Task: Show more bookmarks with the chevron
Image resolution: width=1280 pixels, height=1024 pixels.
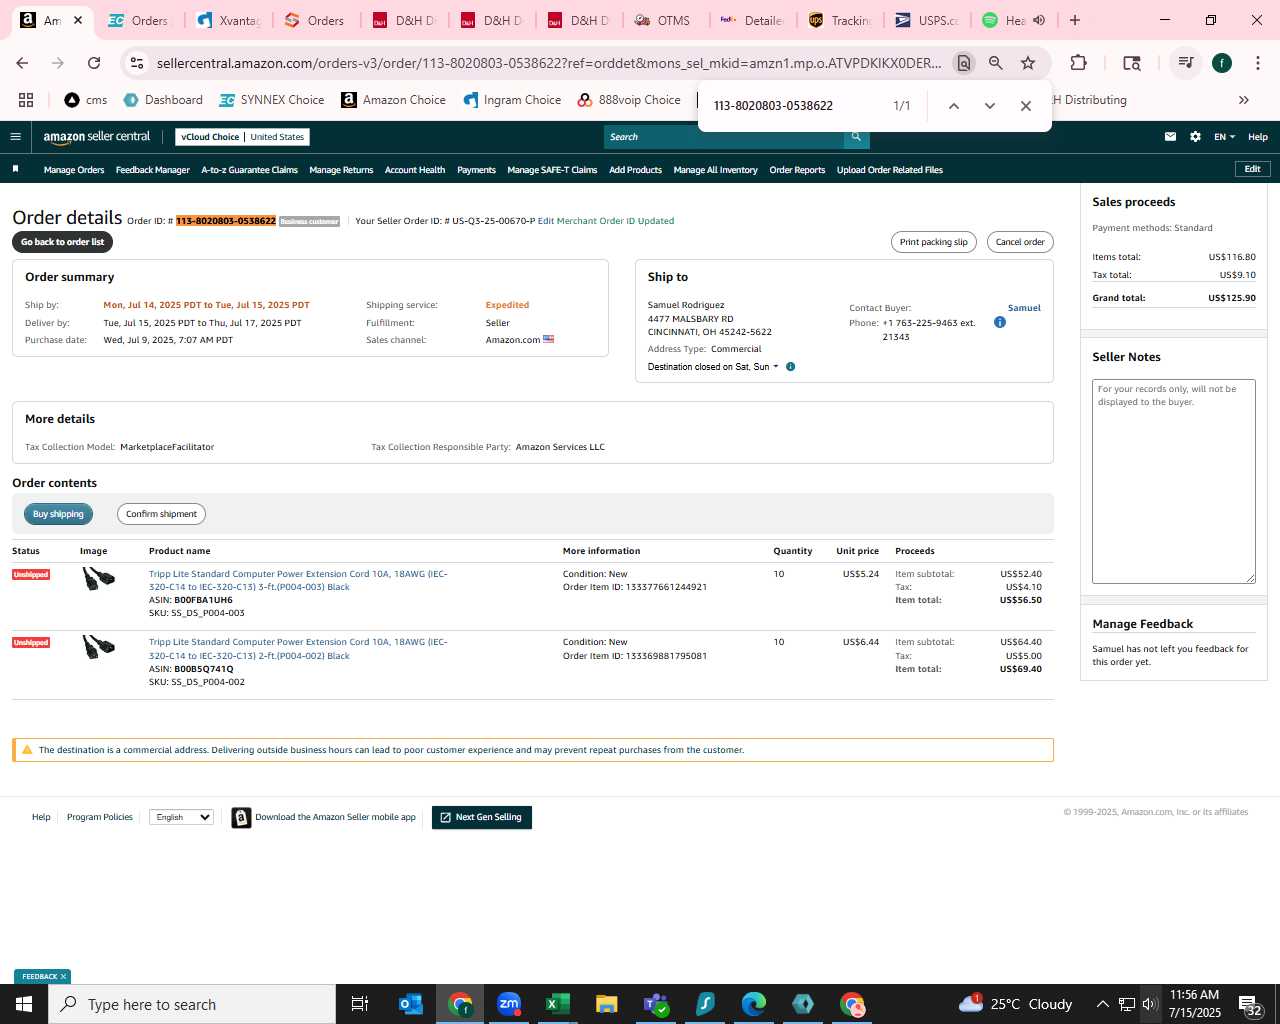Action: tap(1244, 100)
